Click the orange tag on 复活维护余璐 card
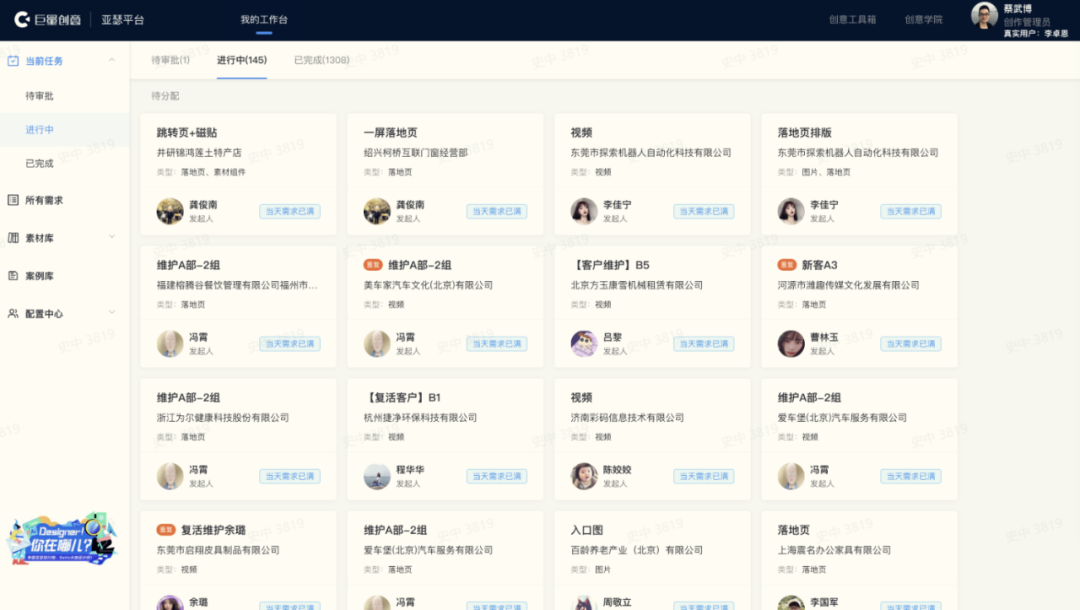 (166, 529)
